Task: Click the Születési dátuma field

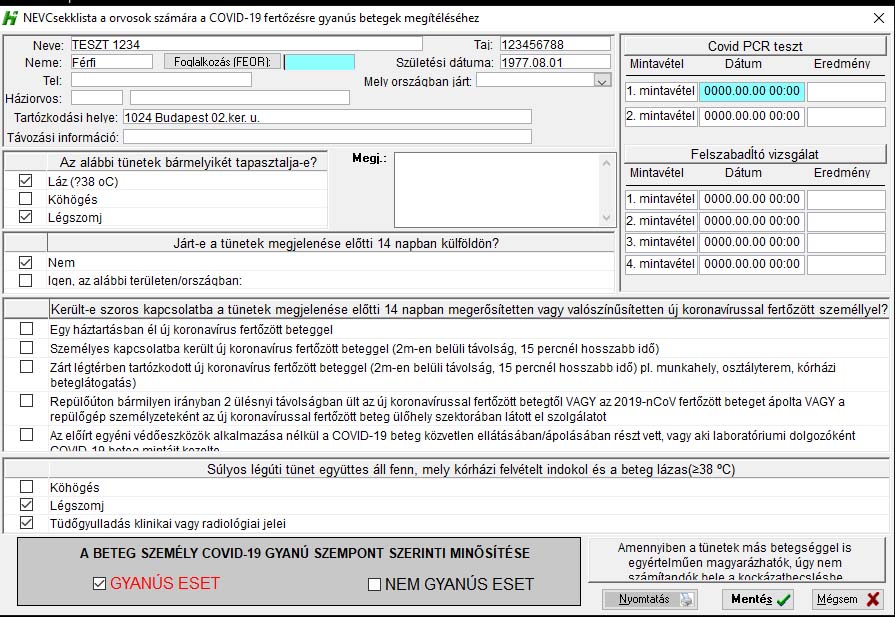Action: (x=555, y=62)
